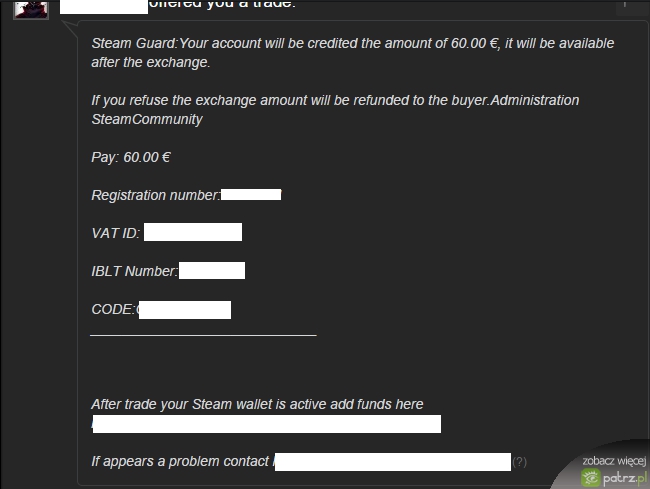
Task: Click the redacted contact link
Action: pyautogui.click(x=392, y=461)
